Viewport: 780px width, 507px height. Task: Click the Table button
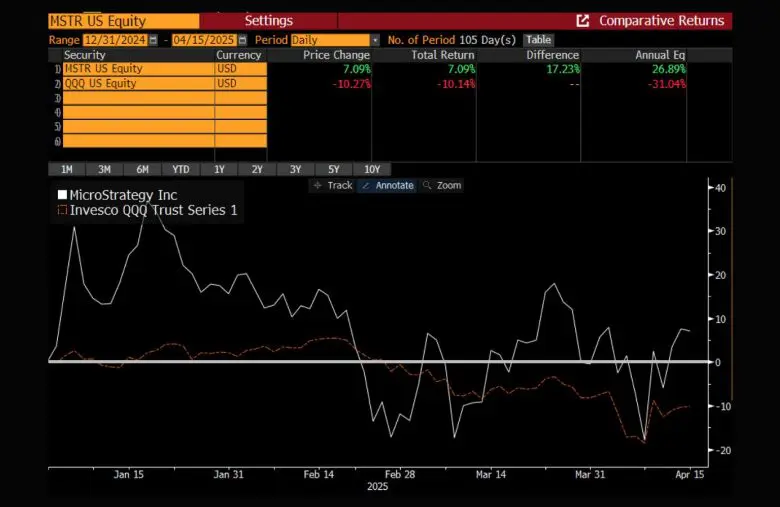538,40
